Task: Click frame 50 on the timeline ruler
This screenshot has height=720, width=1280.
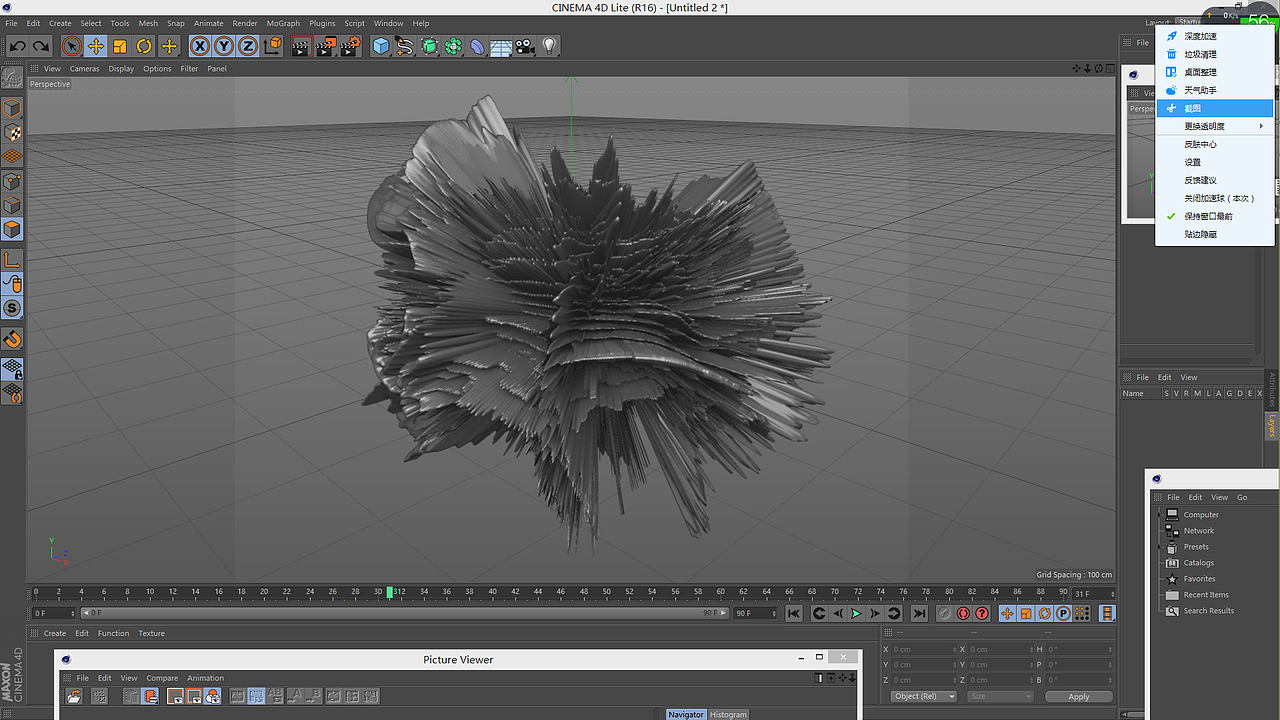Action: 606,592
